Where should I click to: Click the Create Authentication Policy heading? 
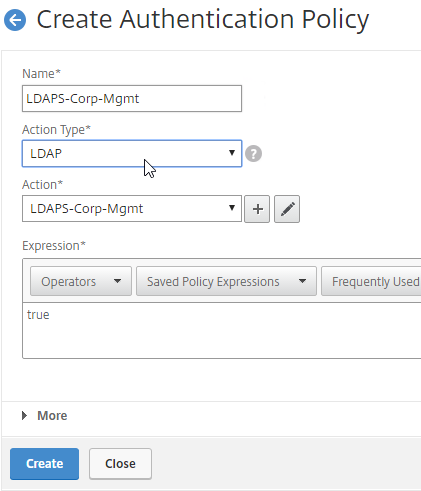click(203, 19)
